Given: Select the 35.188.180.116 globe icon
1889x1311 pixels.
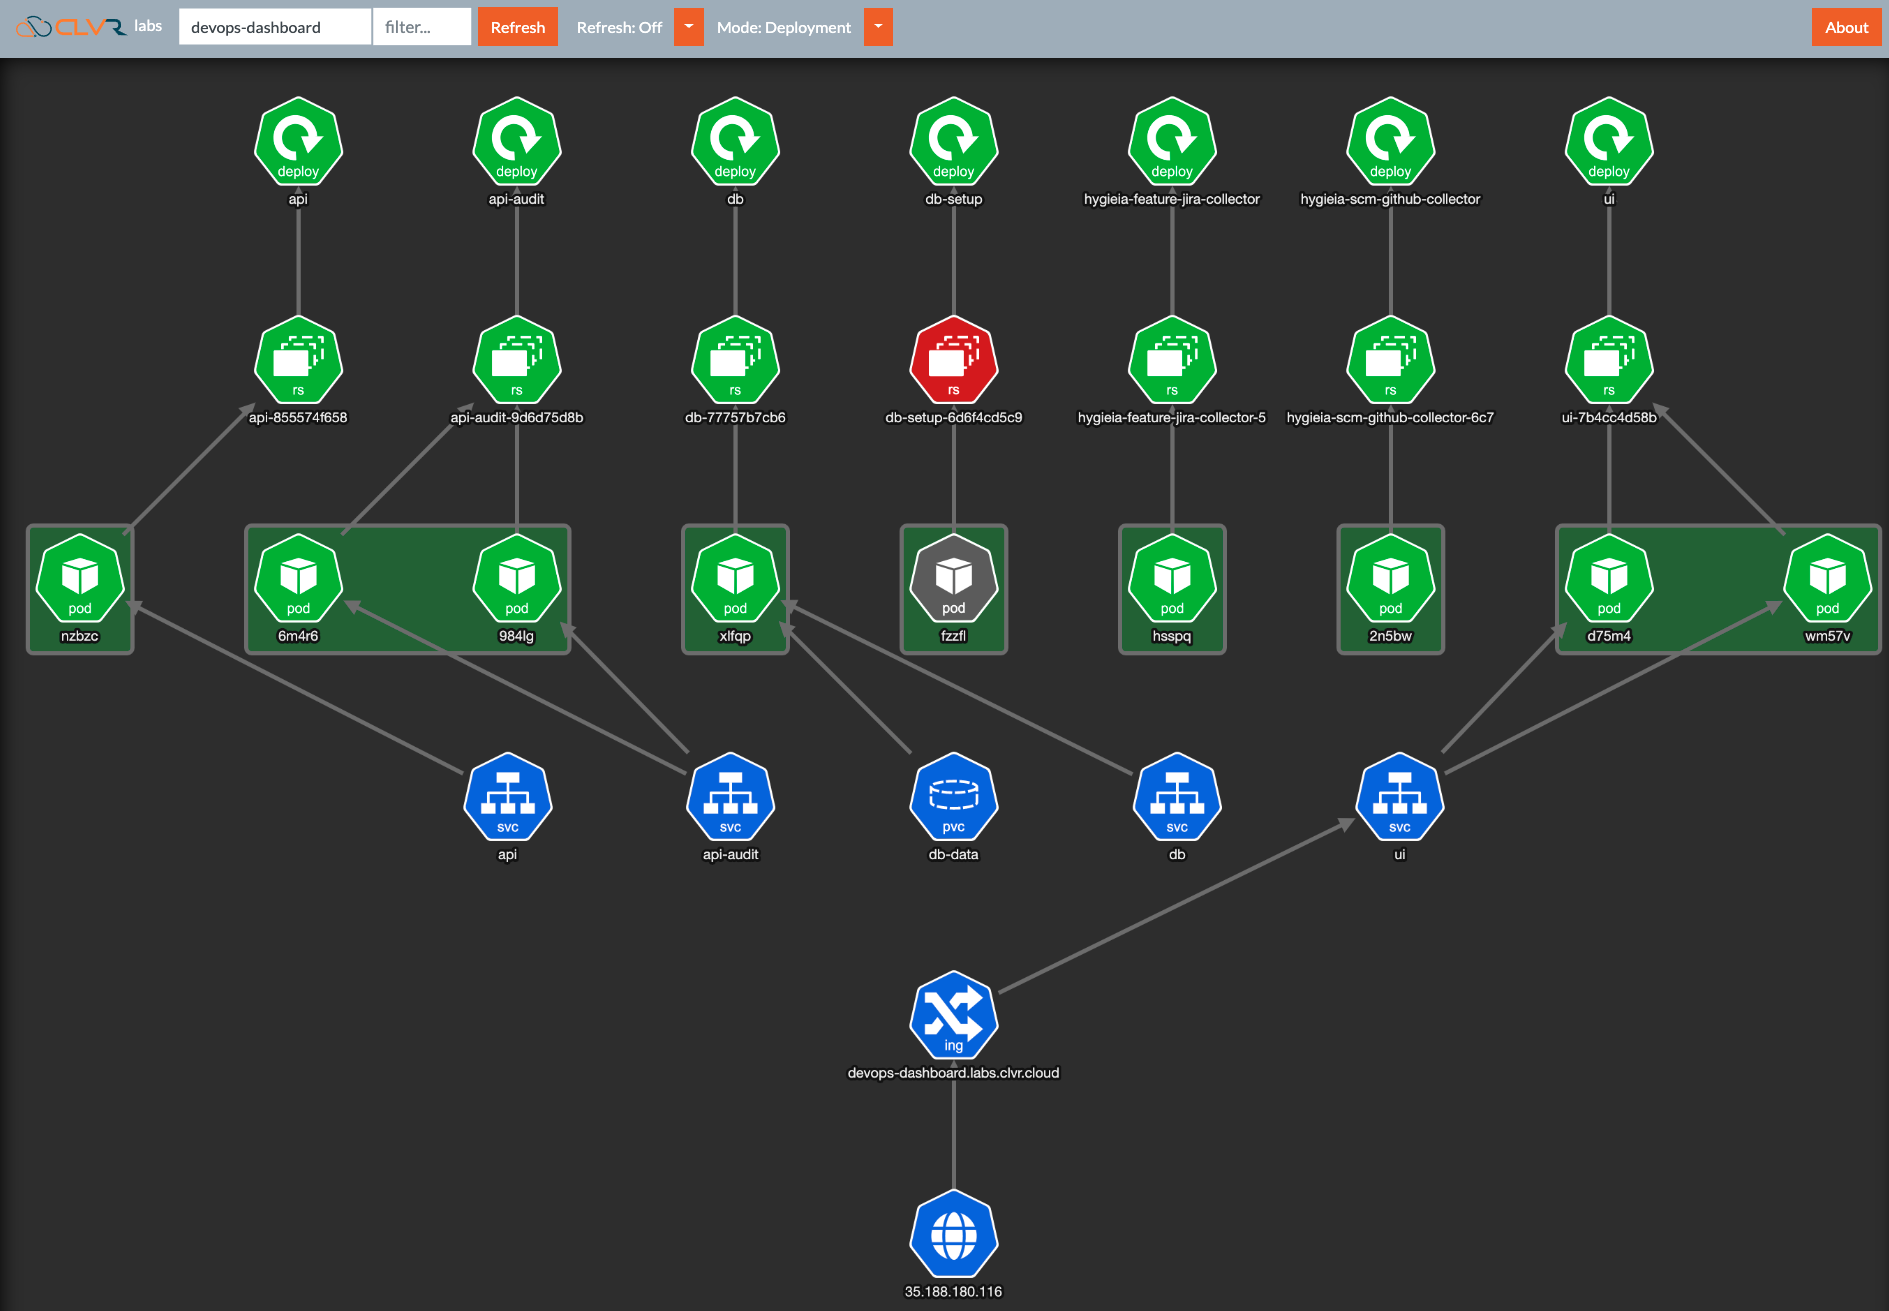Looking at the screenshot, I should pos(954,1234).
